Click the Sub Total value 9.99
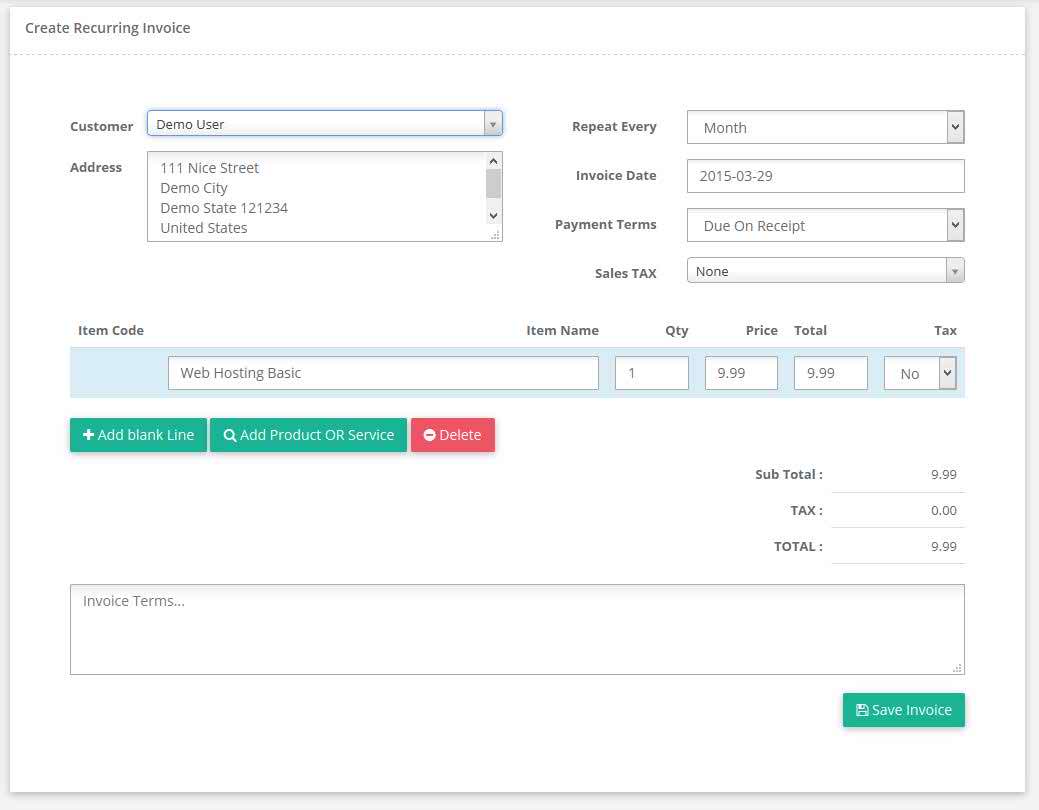 point(944,475)
